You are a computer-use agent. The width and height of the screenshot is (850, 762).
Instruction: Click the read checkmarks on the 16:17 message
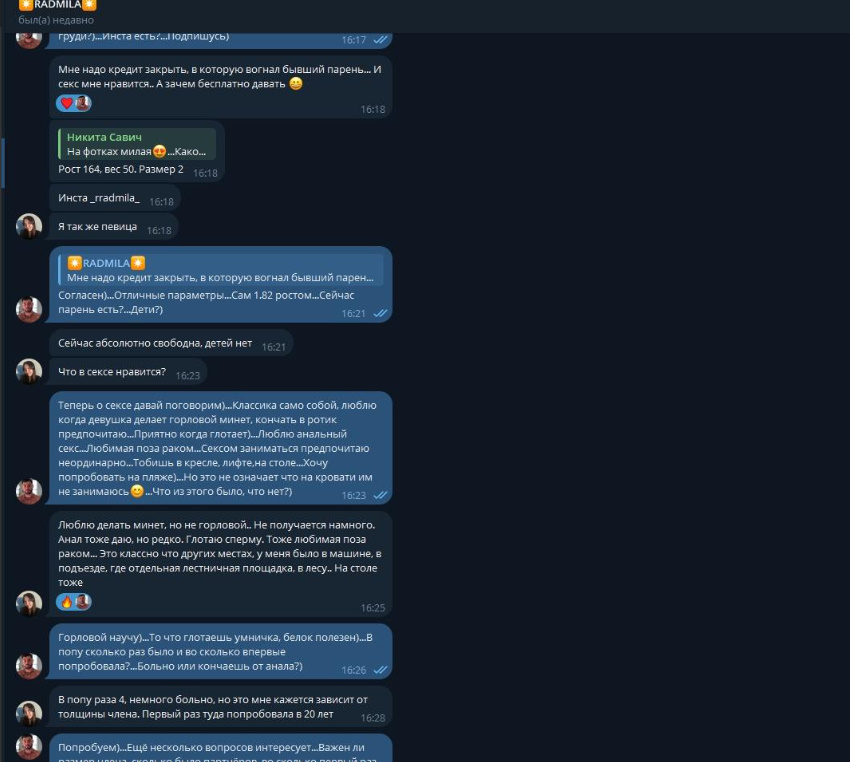[381, 40]
